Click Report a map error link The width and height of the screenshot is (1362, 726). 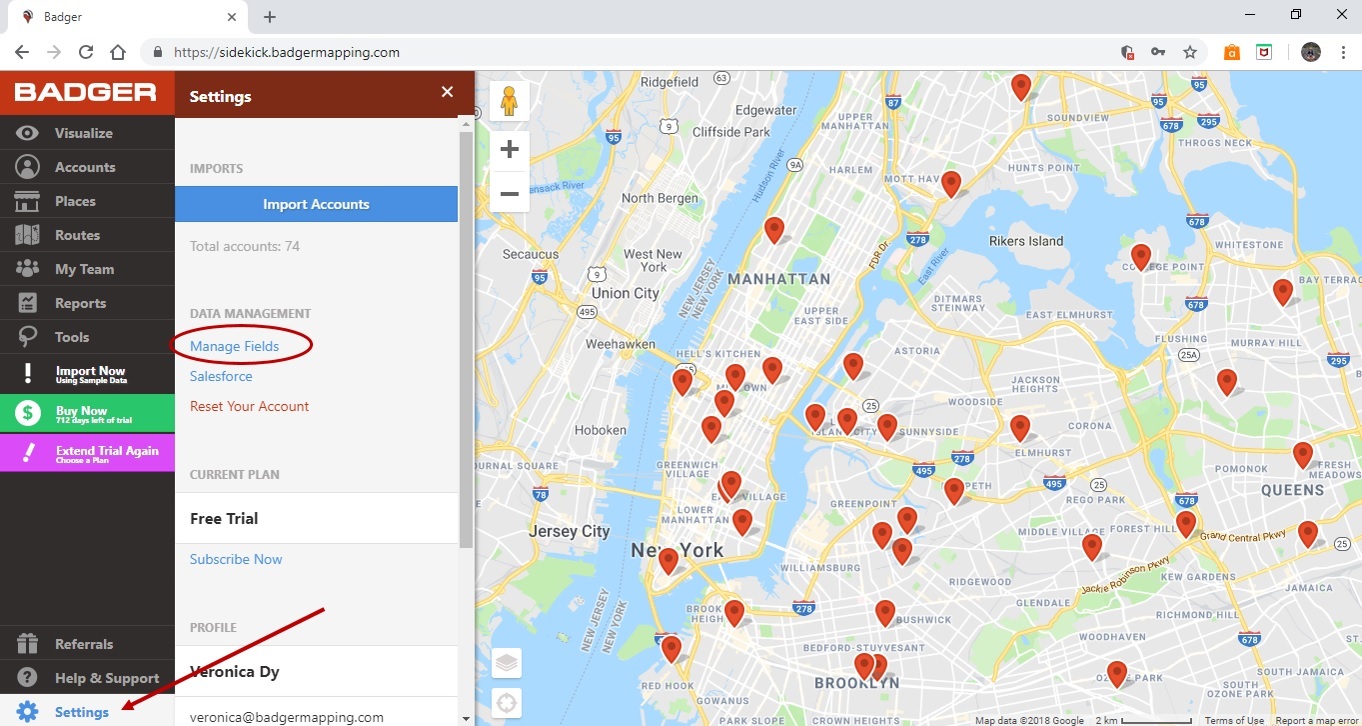(x=1317, y=720)
